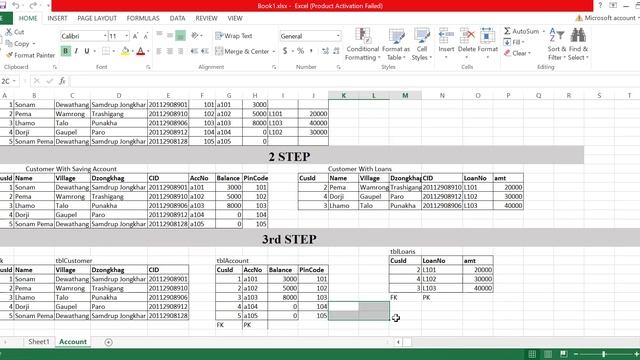Add a new sheet with plus button
640x360 pixels.
108,342
